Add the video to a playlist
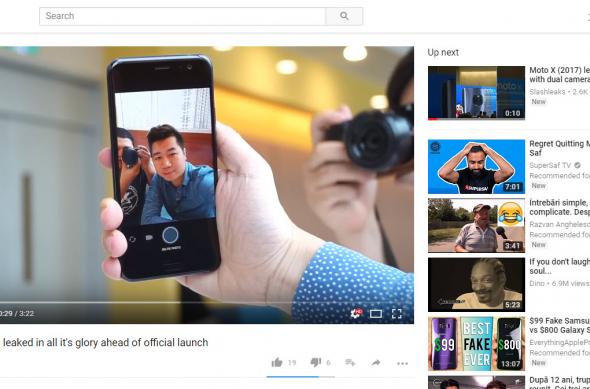590x389 pixels. pyautogui.click(x=350, y=363)
